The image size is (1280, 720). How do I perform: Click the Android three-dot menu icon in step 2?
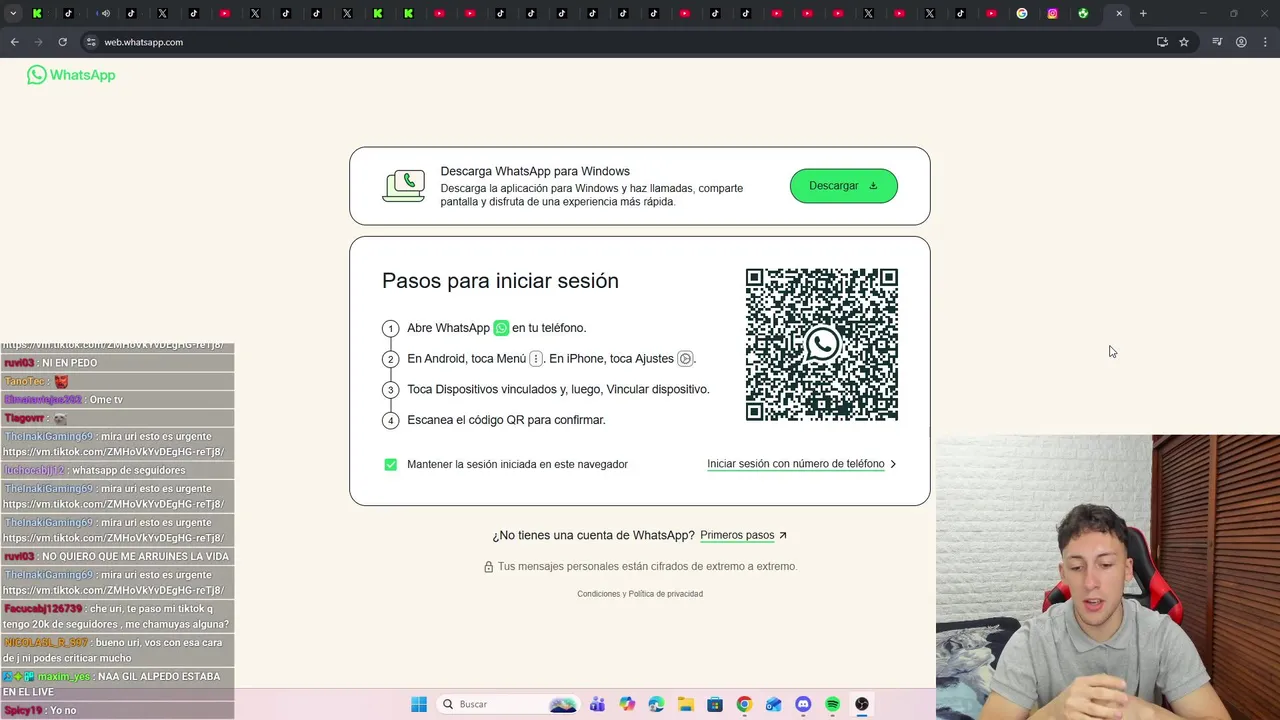536,359
